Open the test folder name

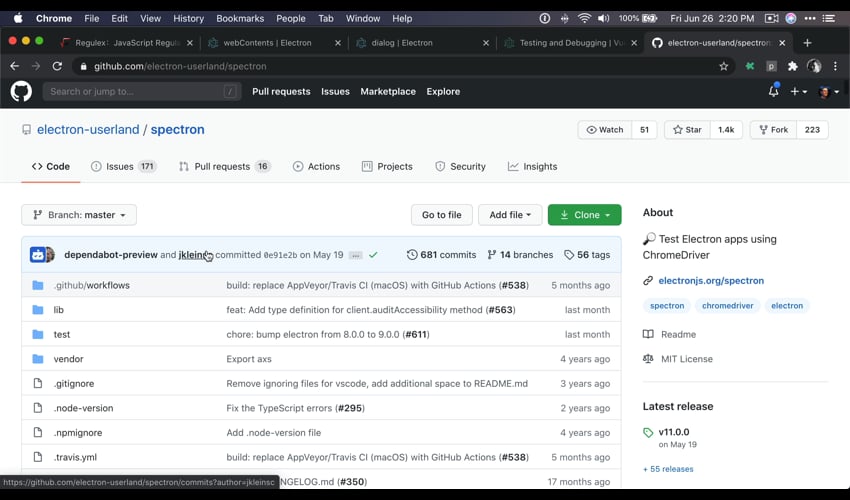[62, 335]
